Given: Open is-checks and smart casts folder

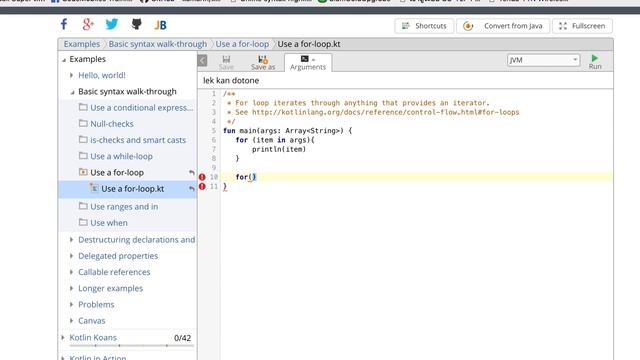Looking at the screenshot, I should tap(138, 140).
